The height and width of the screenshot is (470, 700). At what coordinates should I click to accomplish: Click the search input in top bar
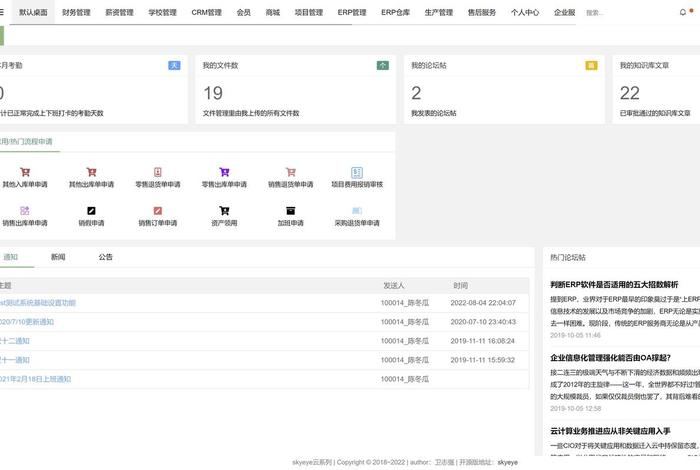(625, 13)
